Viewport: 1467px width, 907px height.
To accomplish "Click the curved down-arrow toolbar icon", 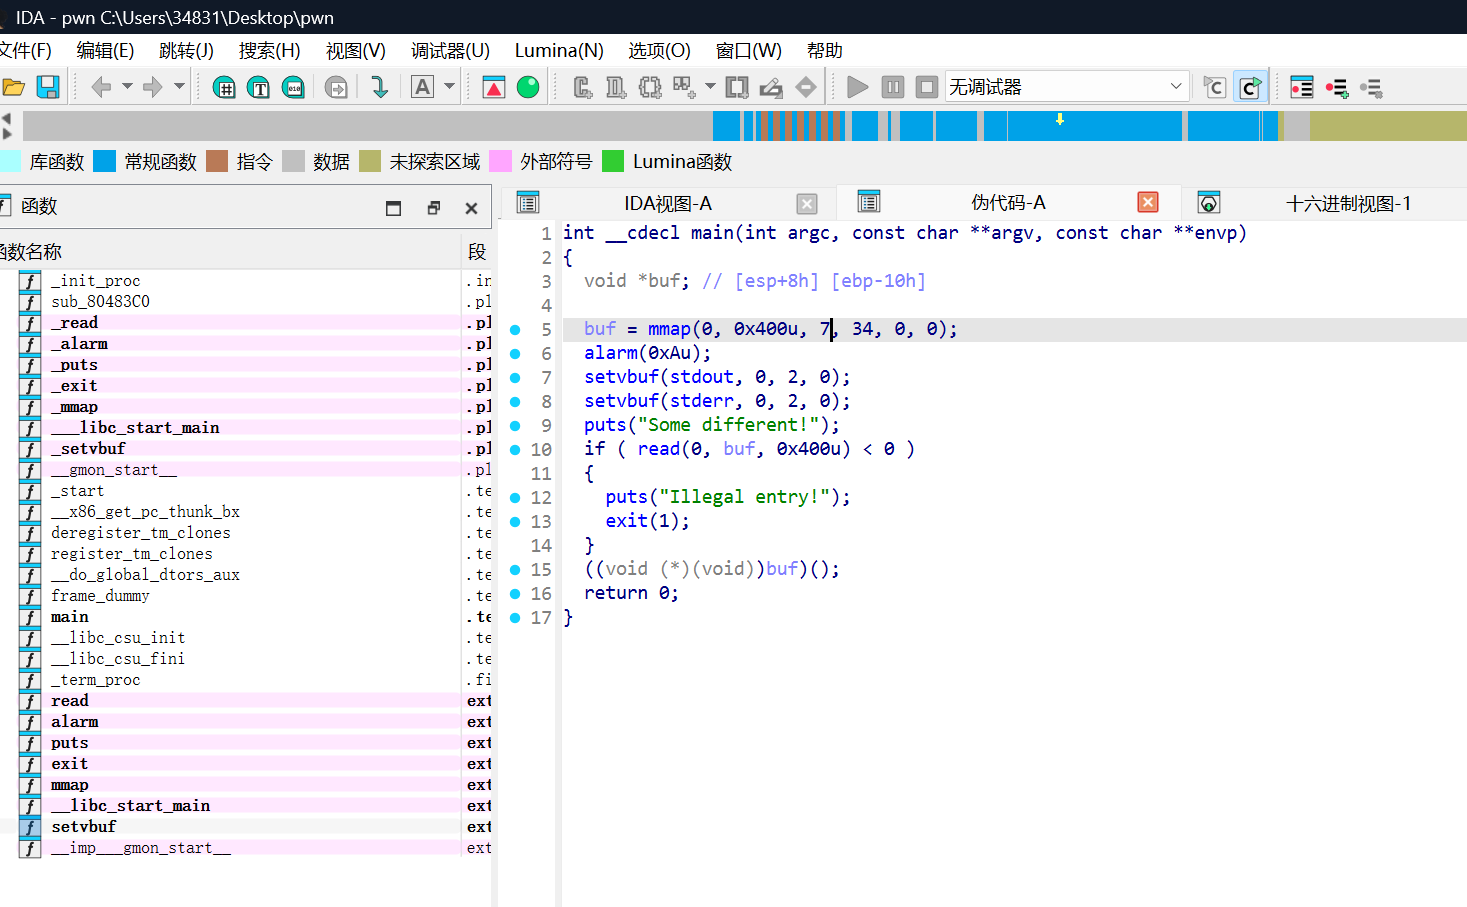I will click(x=379, y=88).
